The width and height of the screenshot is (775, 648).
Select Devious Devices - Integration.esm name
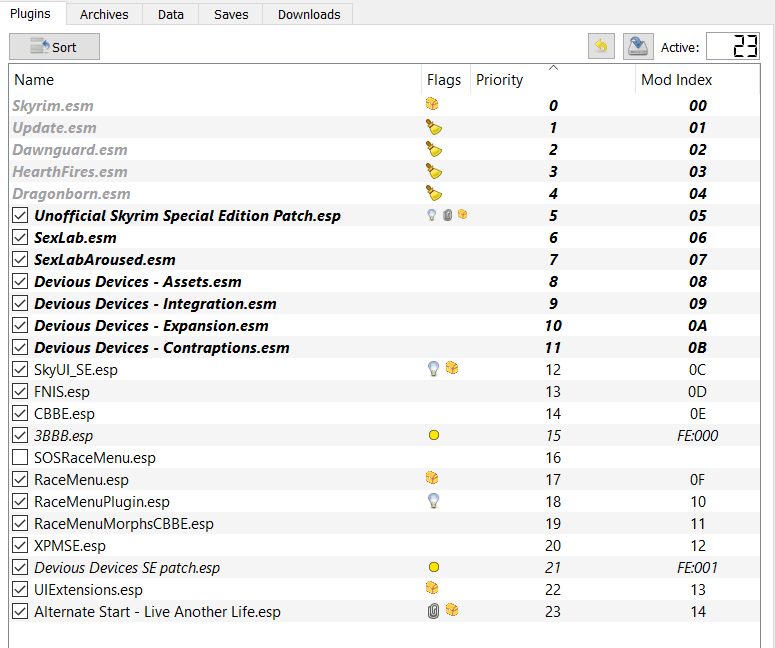click(x=155, y=303)
